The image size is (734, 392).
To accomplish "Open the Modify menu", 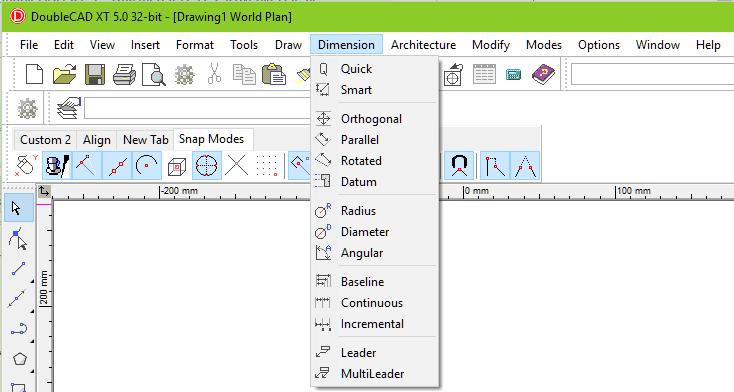I will click(491, 45).
